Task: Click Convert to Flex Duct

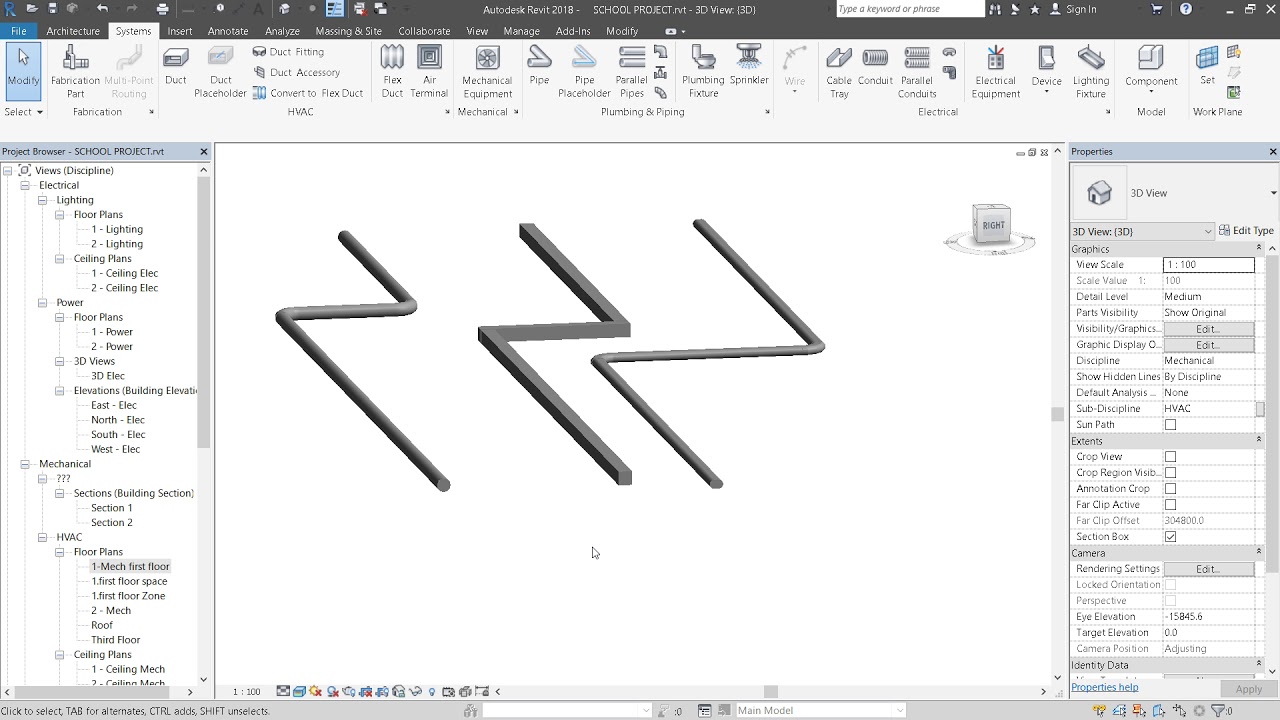Action: 308,93
